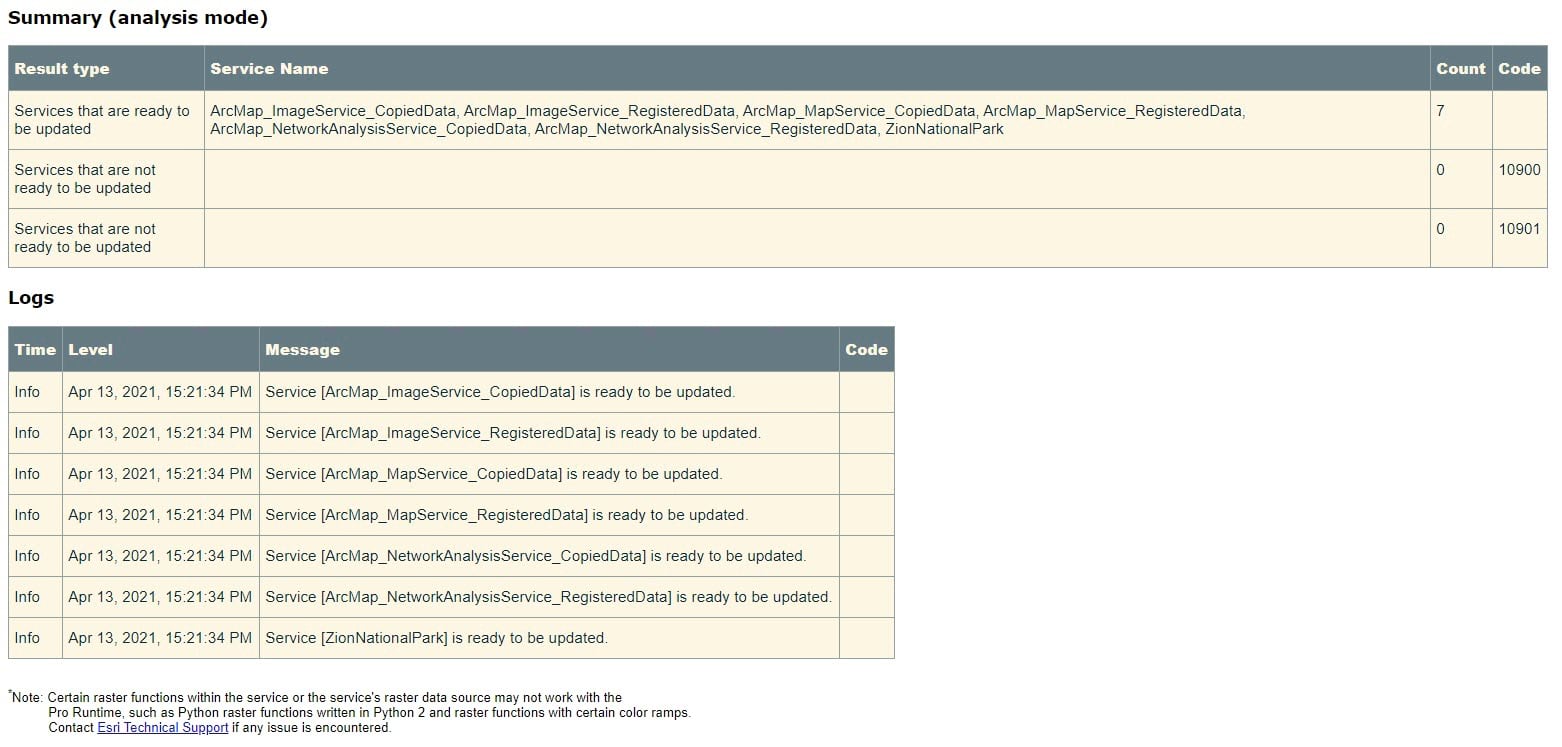Click the Level column header
1562x747 pixels.
91,349
